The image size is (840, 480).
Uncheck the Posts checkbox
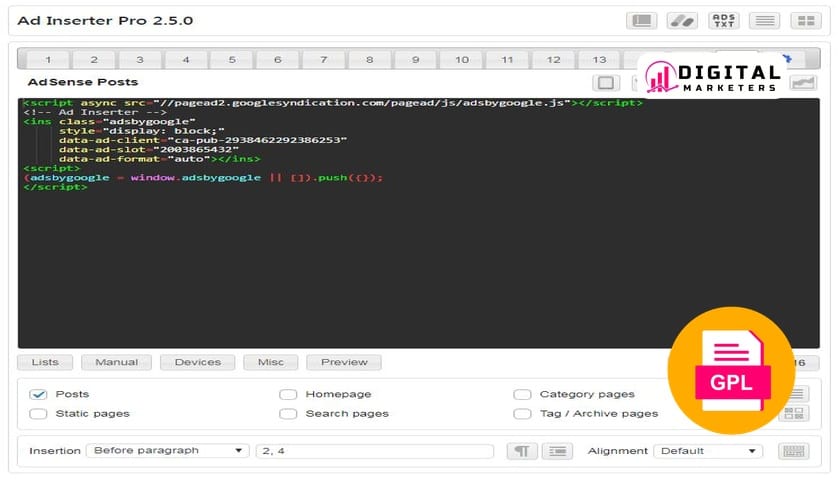pos(39,394)
